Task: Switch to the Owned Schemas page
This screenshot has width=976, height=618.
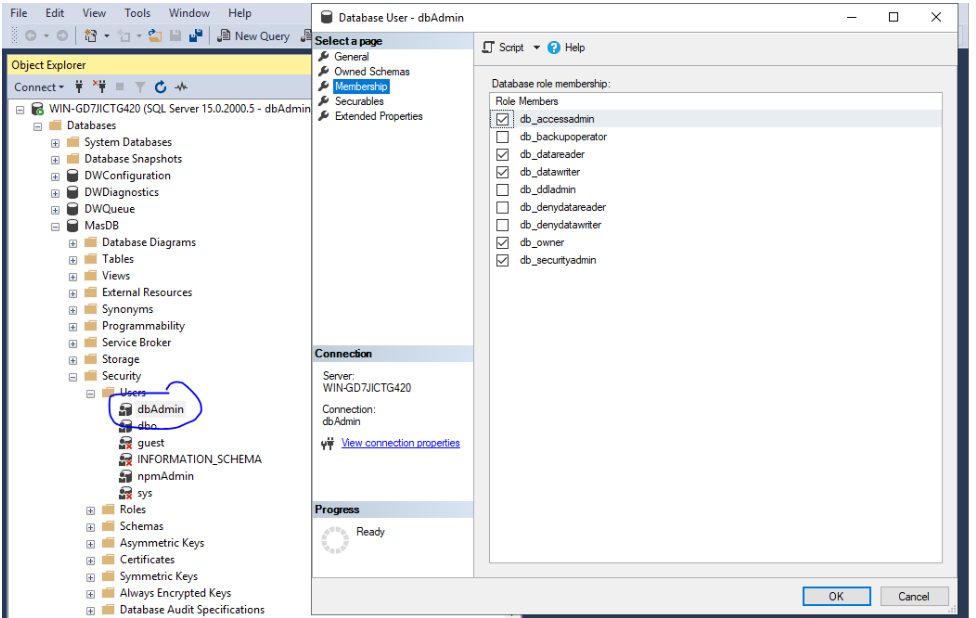Action: pos(372,72)
